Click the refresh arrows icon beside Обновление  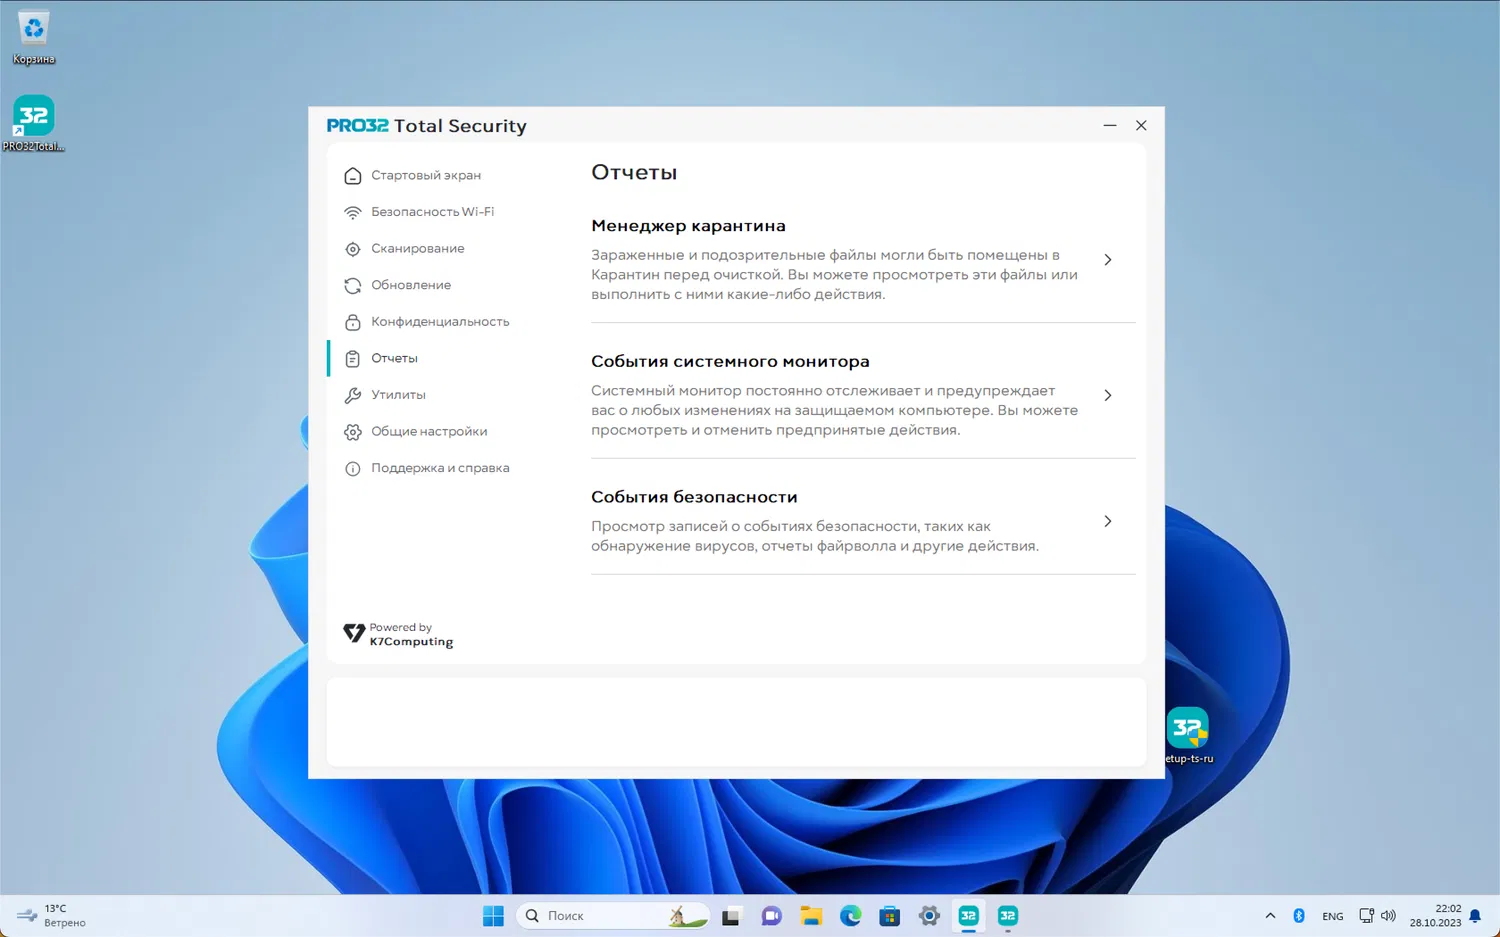pos(352,286)
